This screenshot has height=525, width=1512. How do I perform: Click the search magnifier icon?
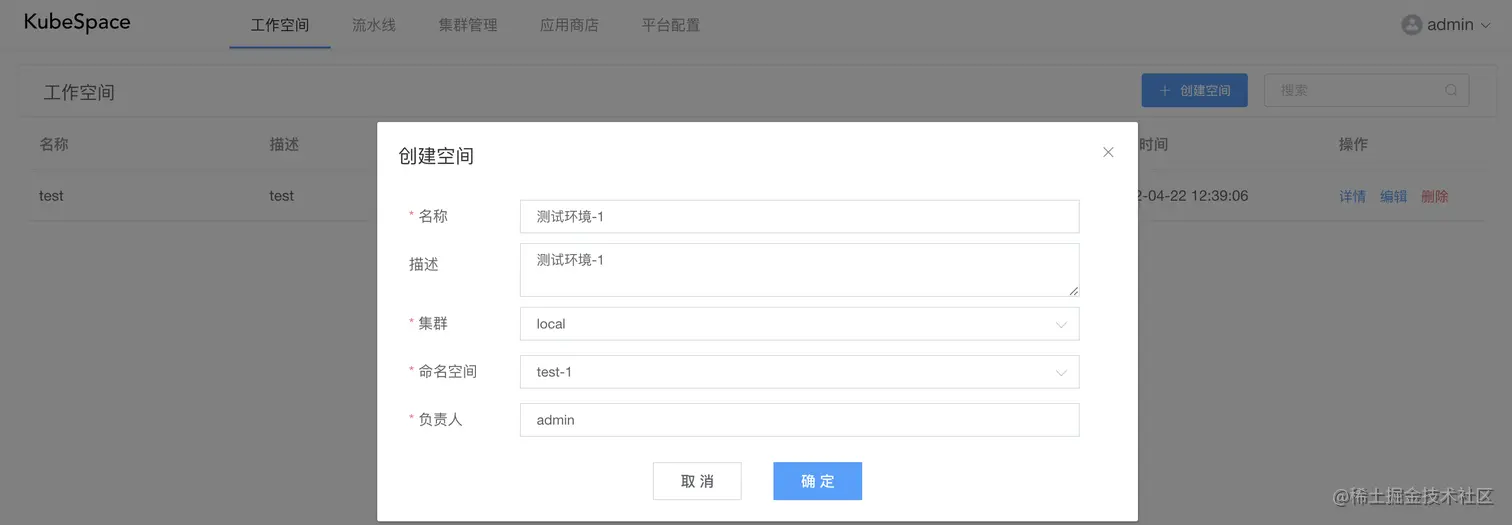tap(1451, 90)
